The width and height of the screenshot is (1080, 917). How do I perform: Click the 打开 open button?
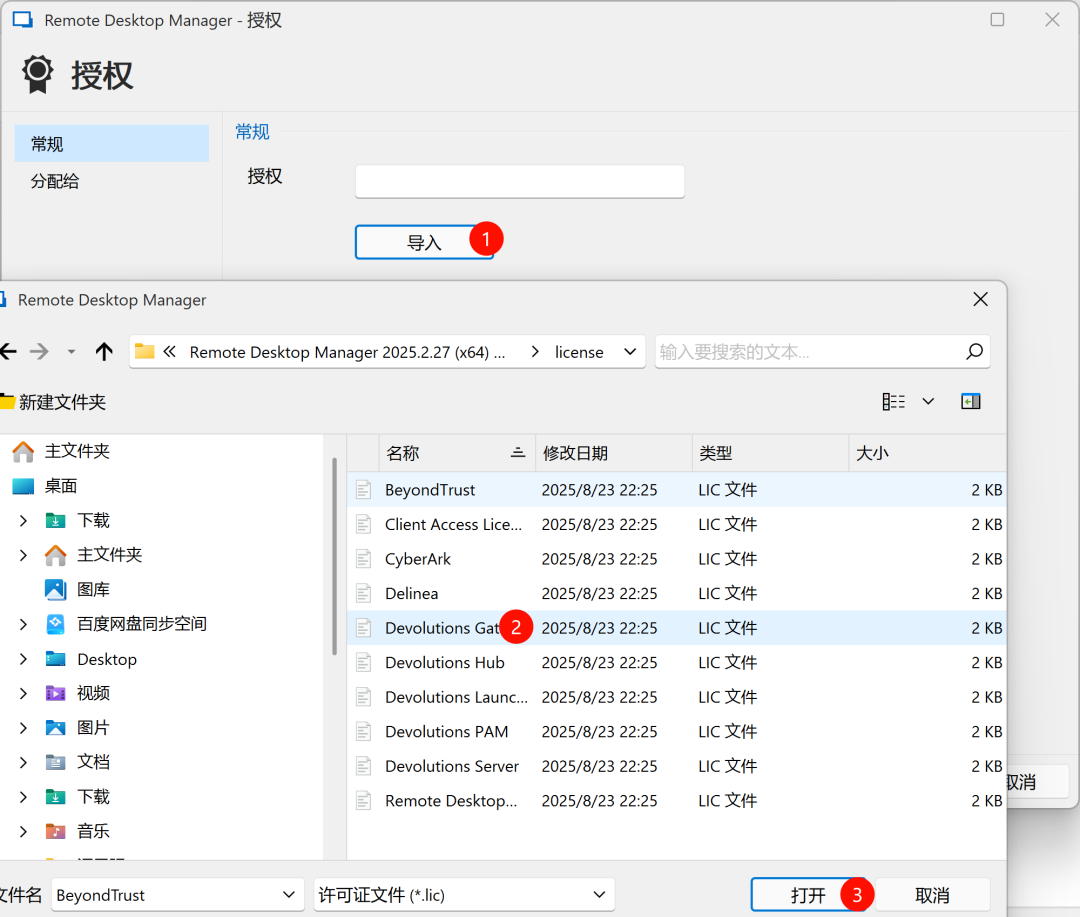pyautogui.click(x=807, y=895)
